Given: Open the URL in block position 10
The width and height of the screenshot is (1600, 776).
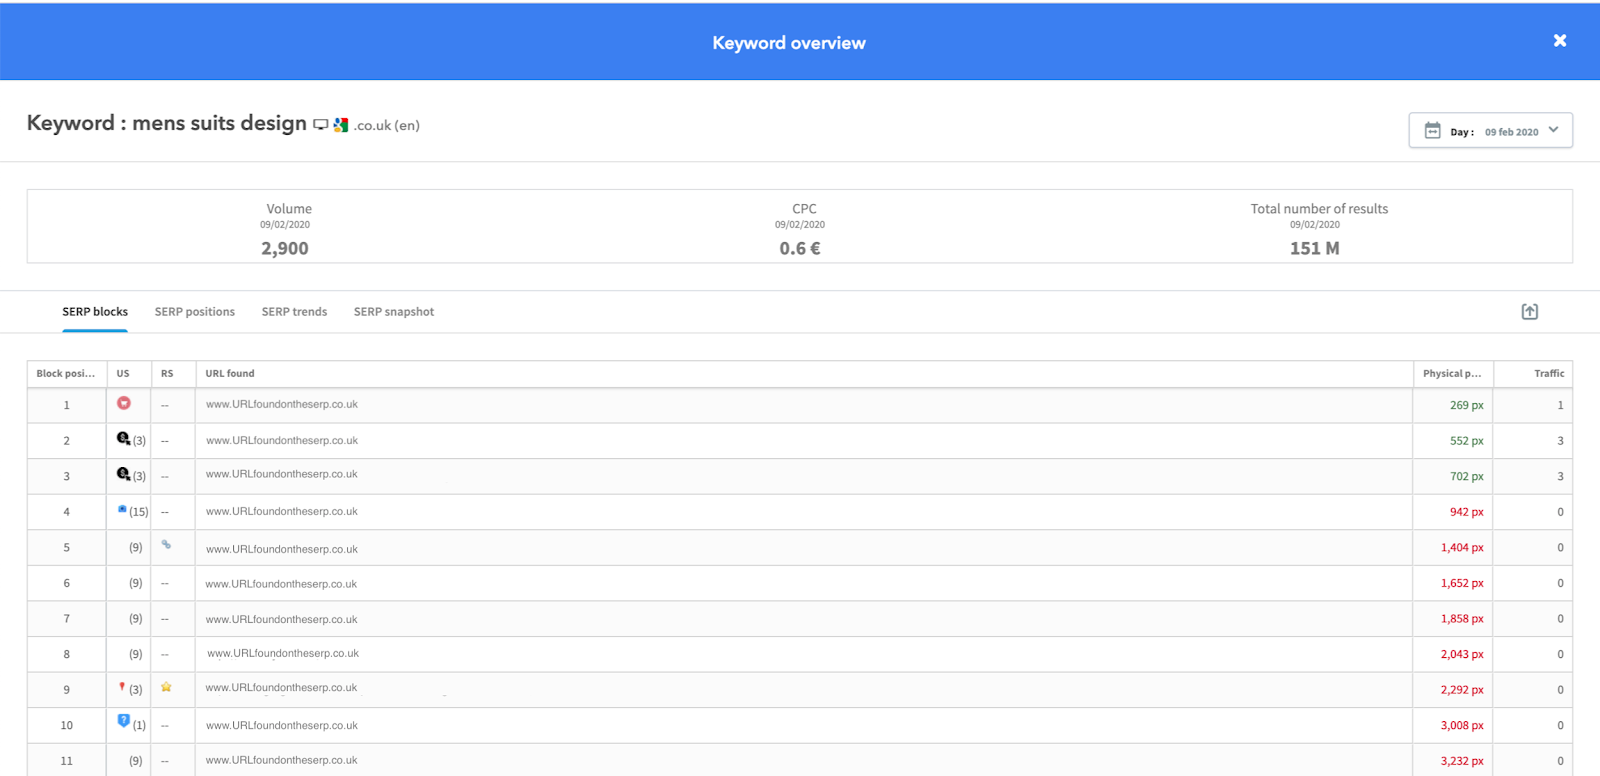Looking at the screenshot, I should coord(282,726).
